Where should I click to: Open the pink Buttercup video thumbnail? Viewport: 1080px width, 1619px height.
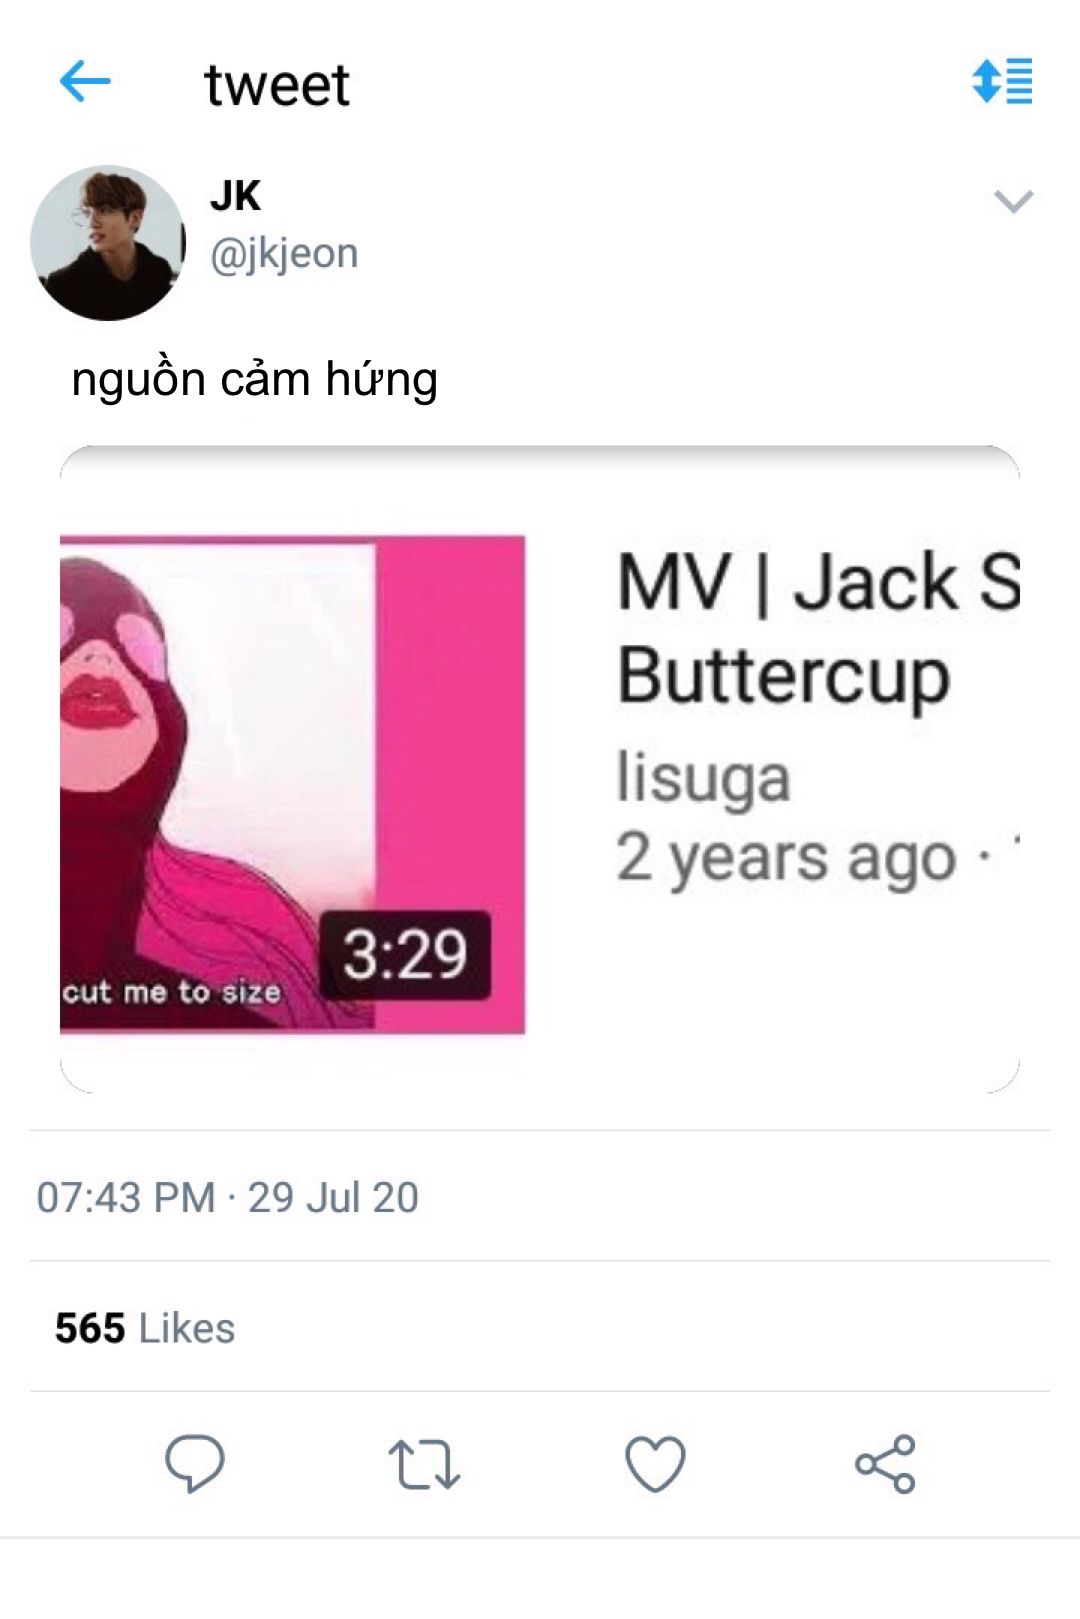(x=292, y=784)
